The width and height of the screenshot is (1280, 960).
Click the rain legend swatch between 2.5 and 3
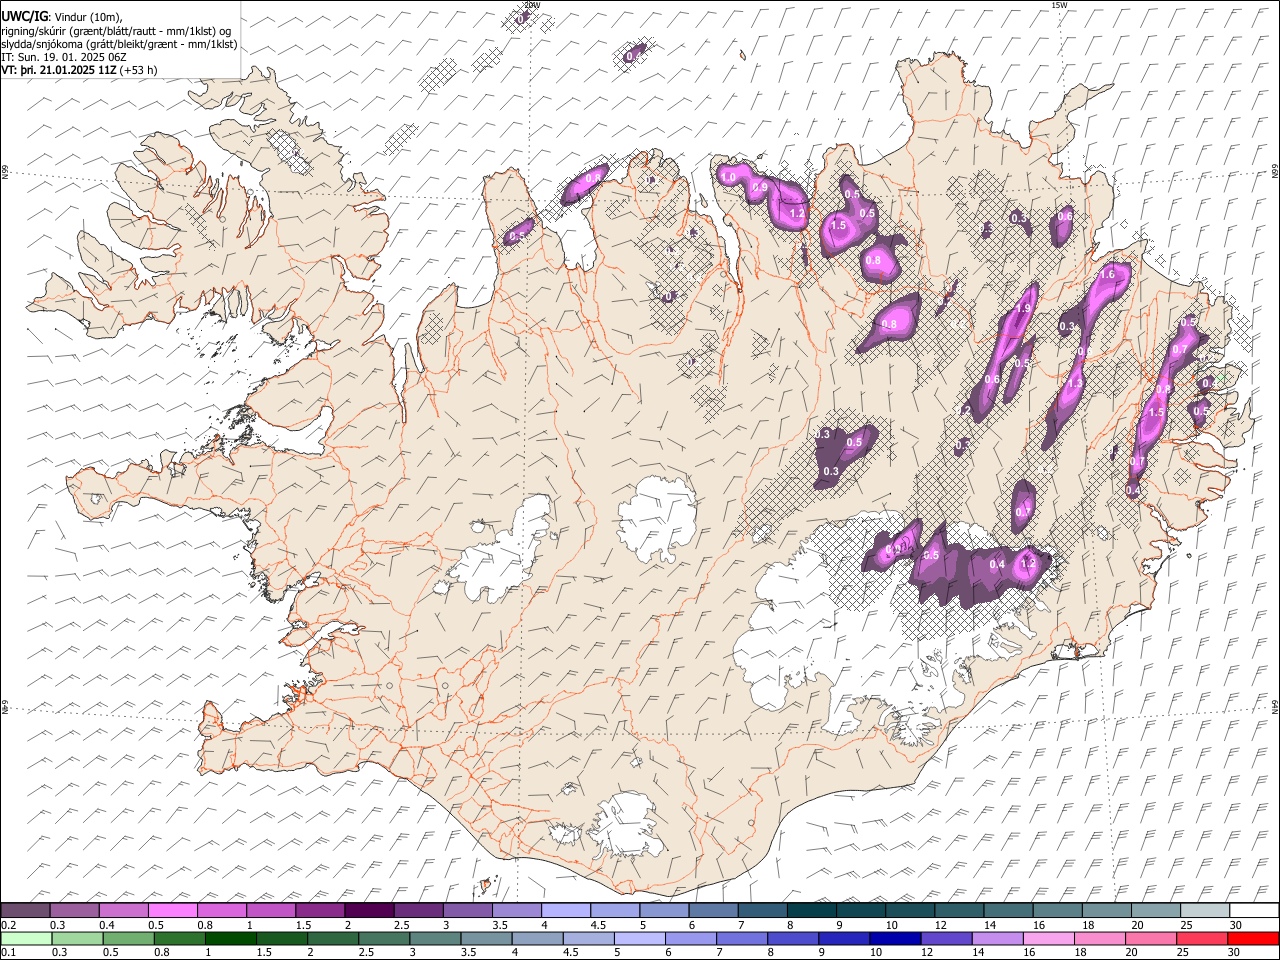[383, 938]
